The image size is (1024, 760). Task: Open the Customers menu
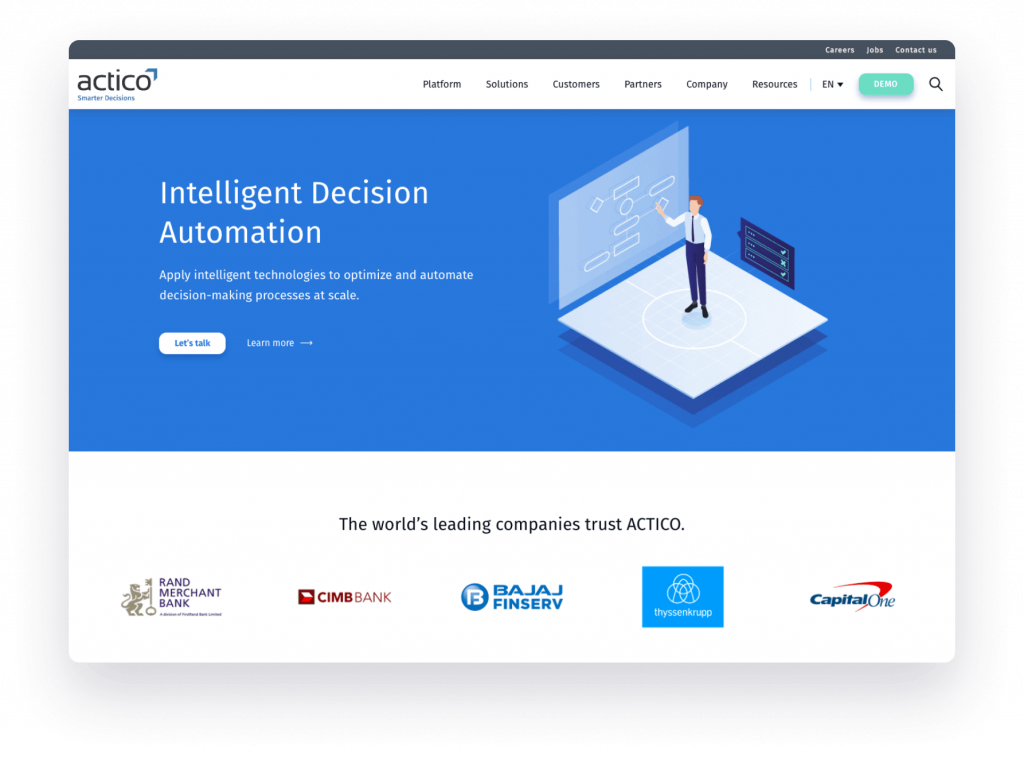(x=576, y=84)
